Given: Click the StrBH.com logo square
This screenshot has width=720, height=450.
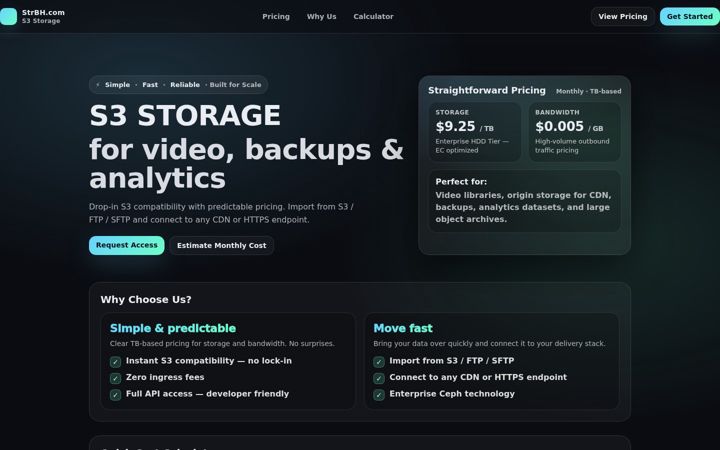Looking at the screenshot, I should [x=8, y=17].
